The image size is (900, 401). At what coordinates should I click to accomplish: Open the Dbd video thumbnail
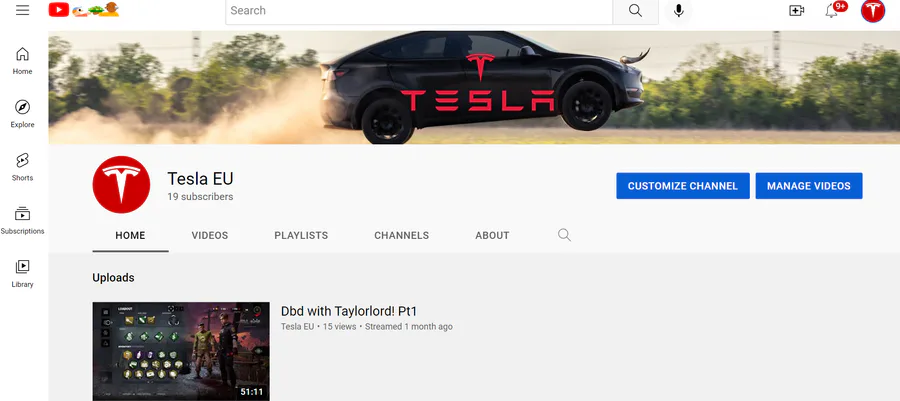click(181, 352)
